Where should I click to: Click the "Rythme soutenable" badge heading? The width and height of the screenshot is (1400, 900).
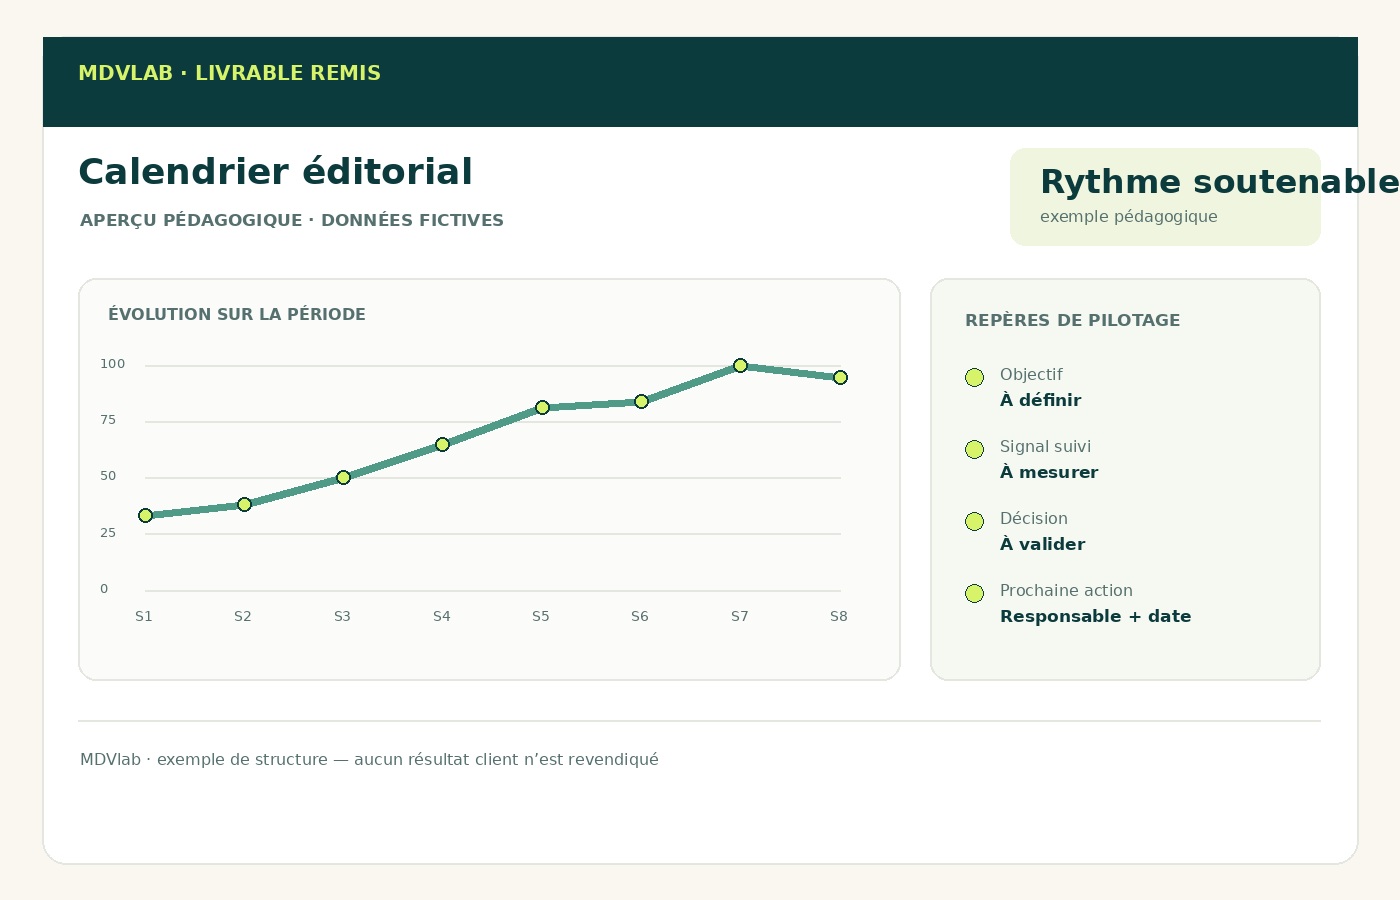tap(1219, 182)
